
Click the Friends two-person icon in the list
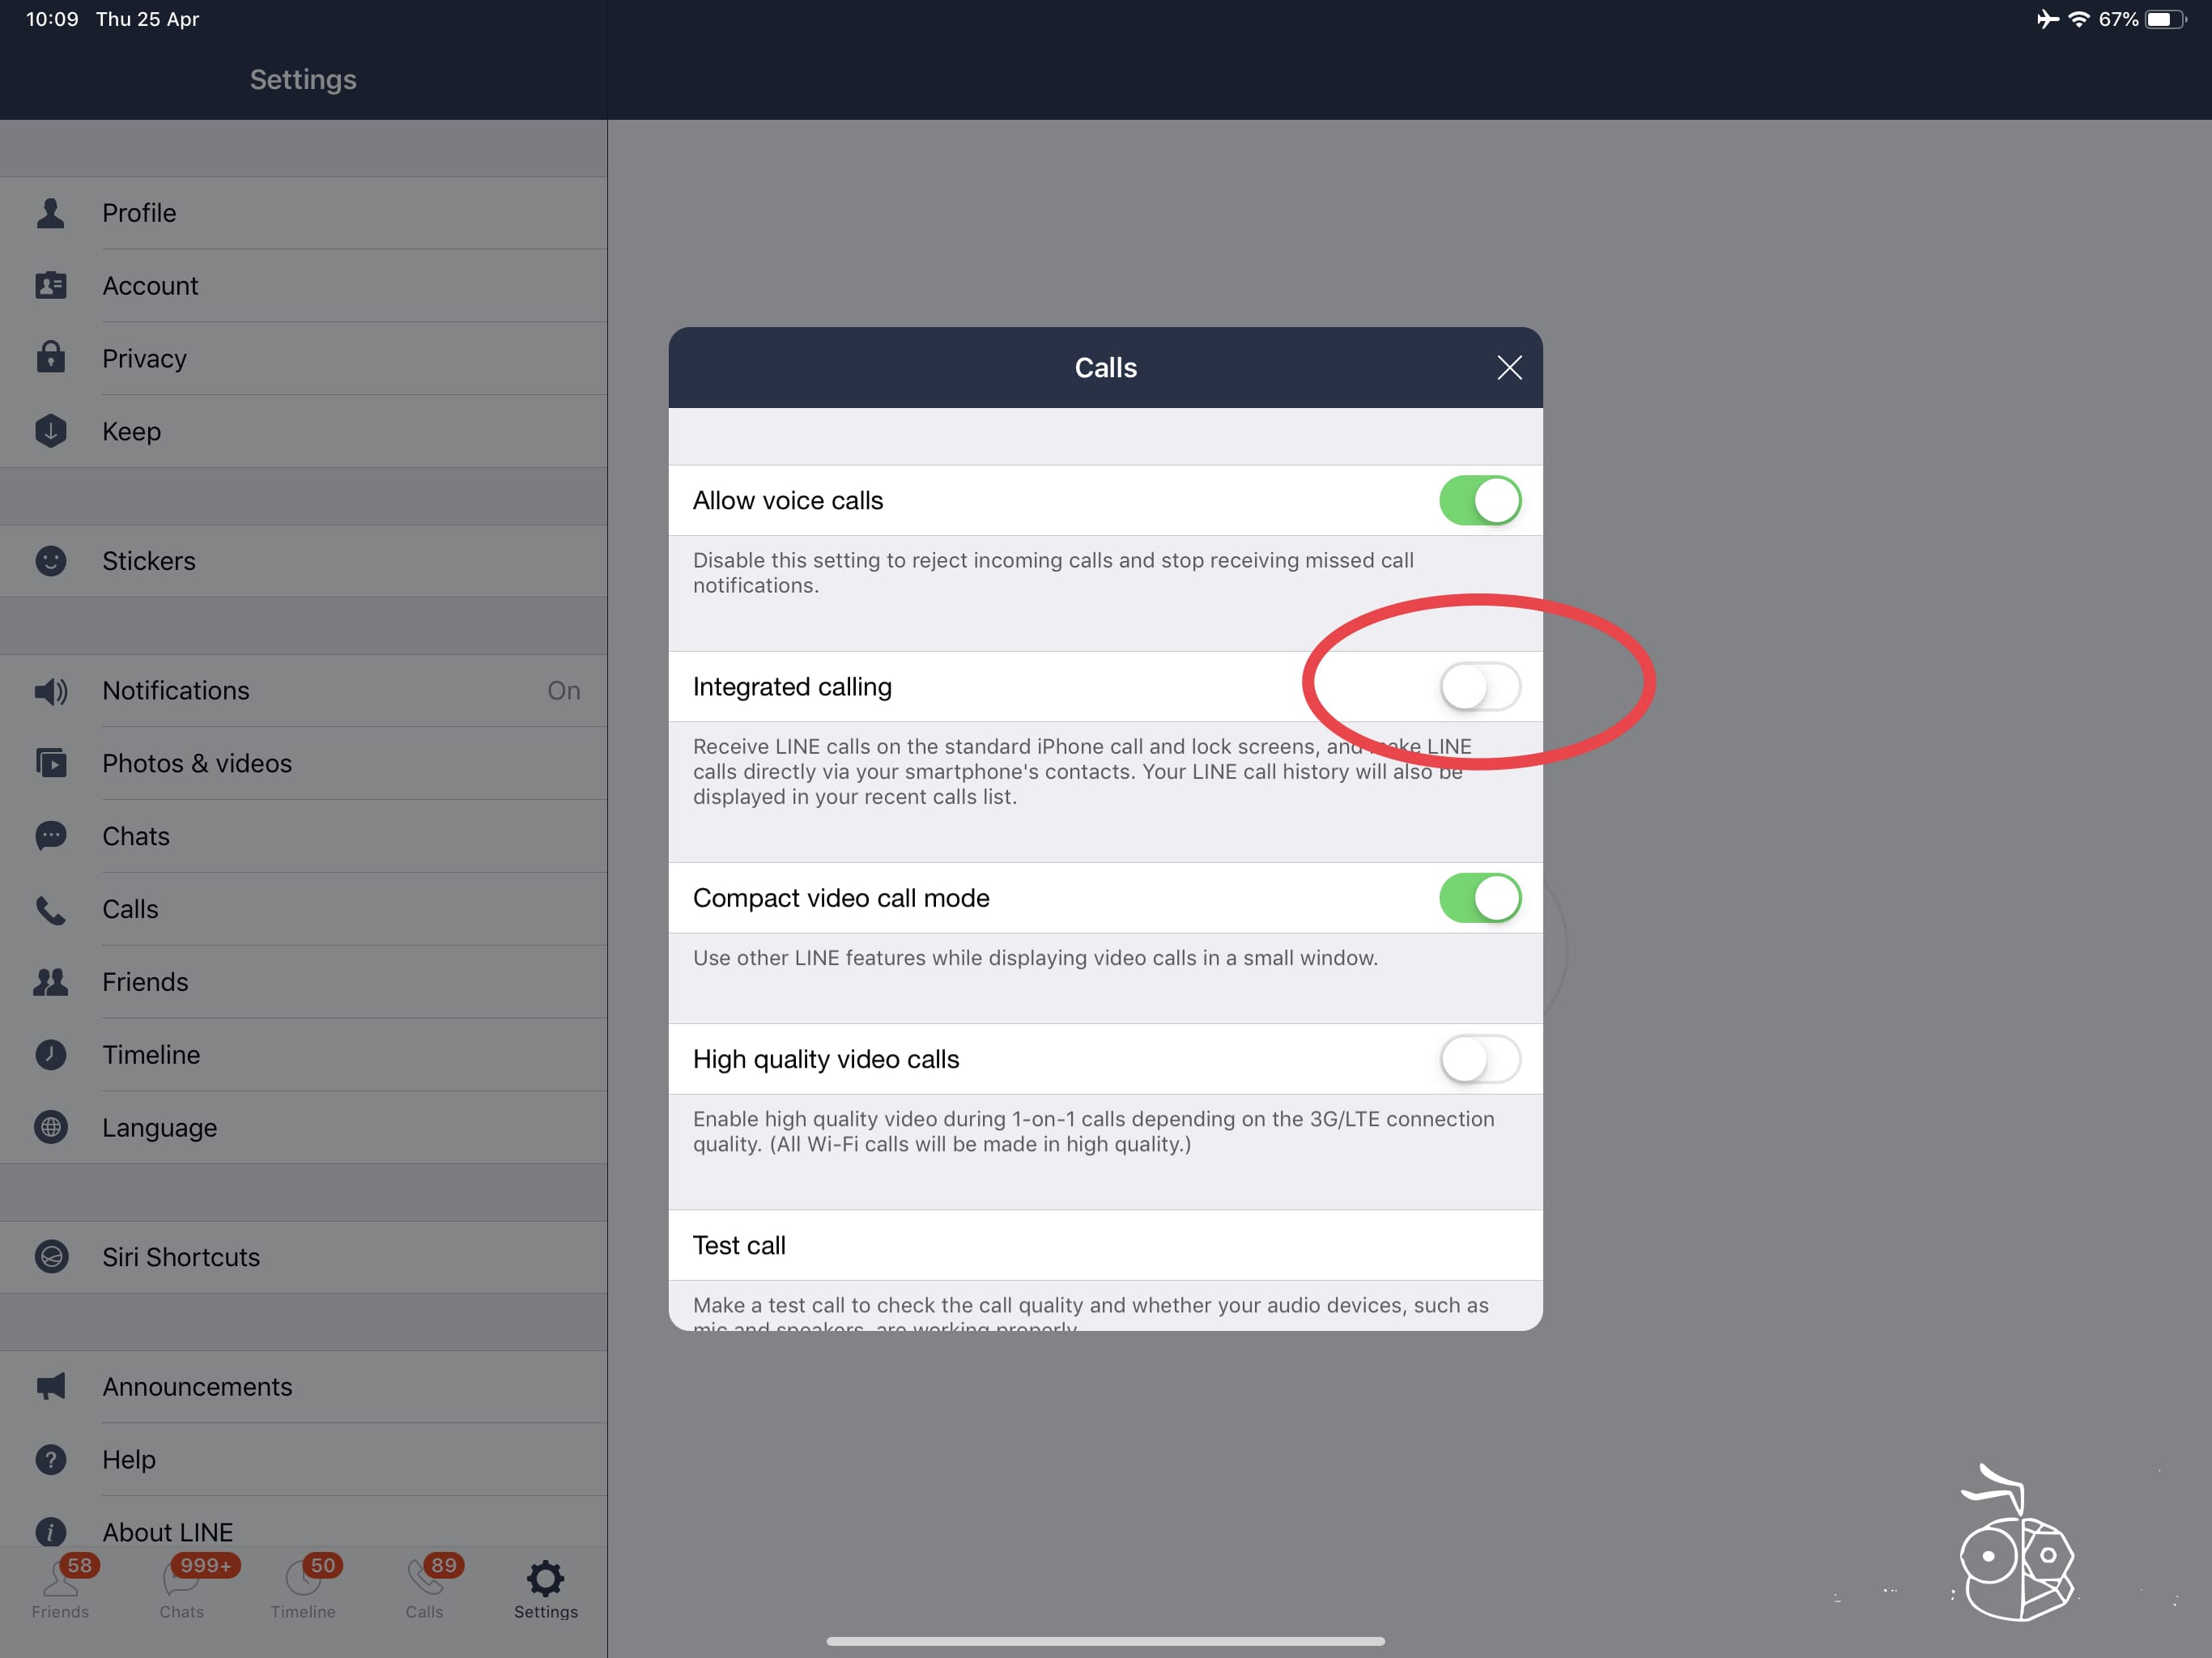point(50,982)
